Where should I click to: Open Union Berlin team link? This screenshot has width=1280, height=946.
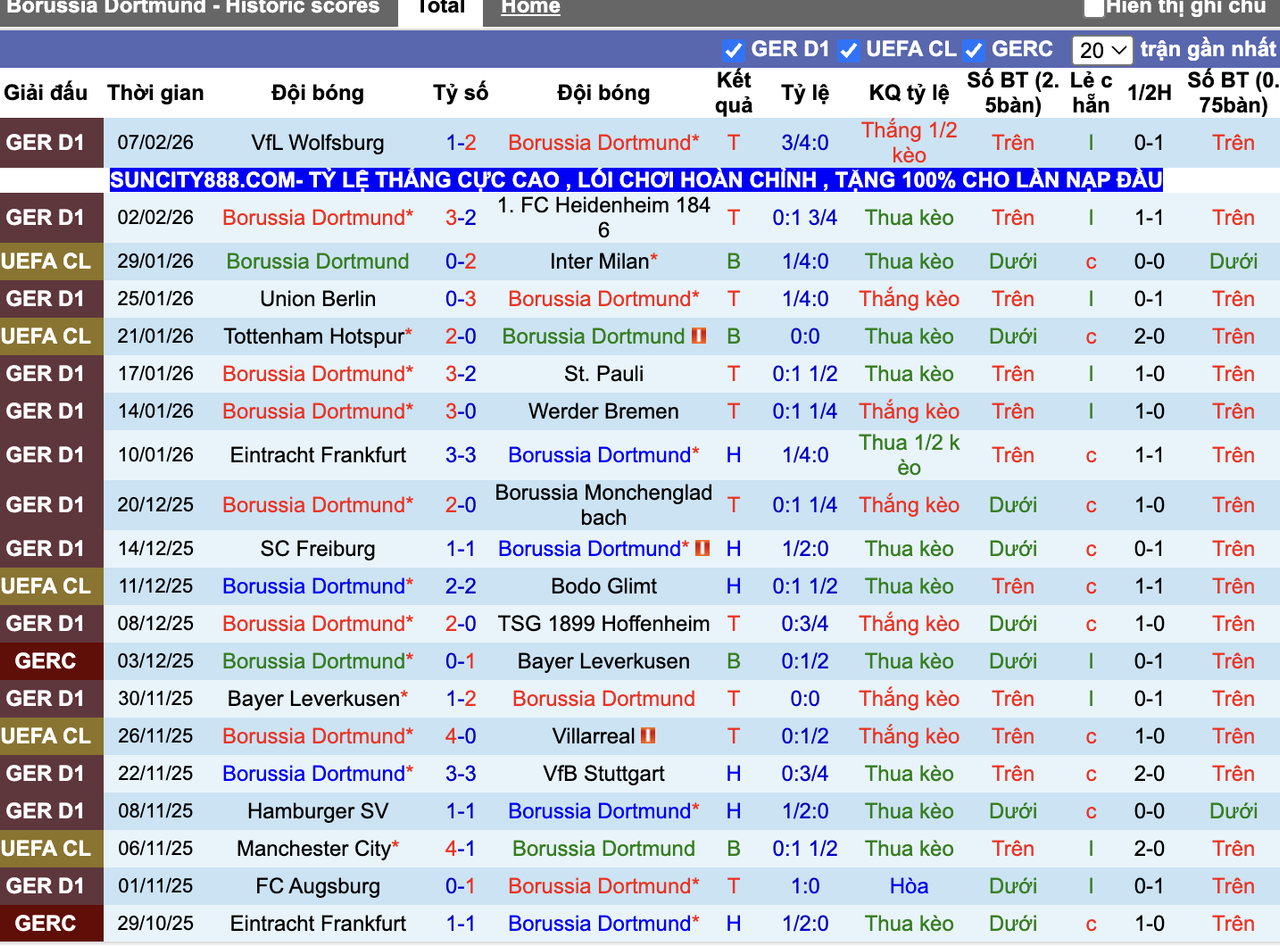click(x=318, y=299)
